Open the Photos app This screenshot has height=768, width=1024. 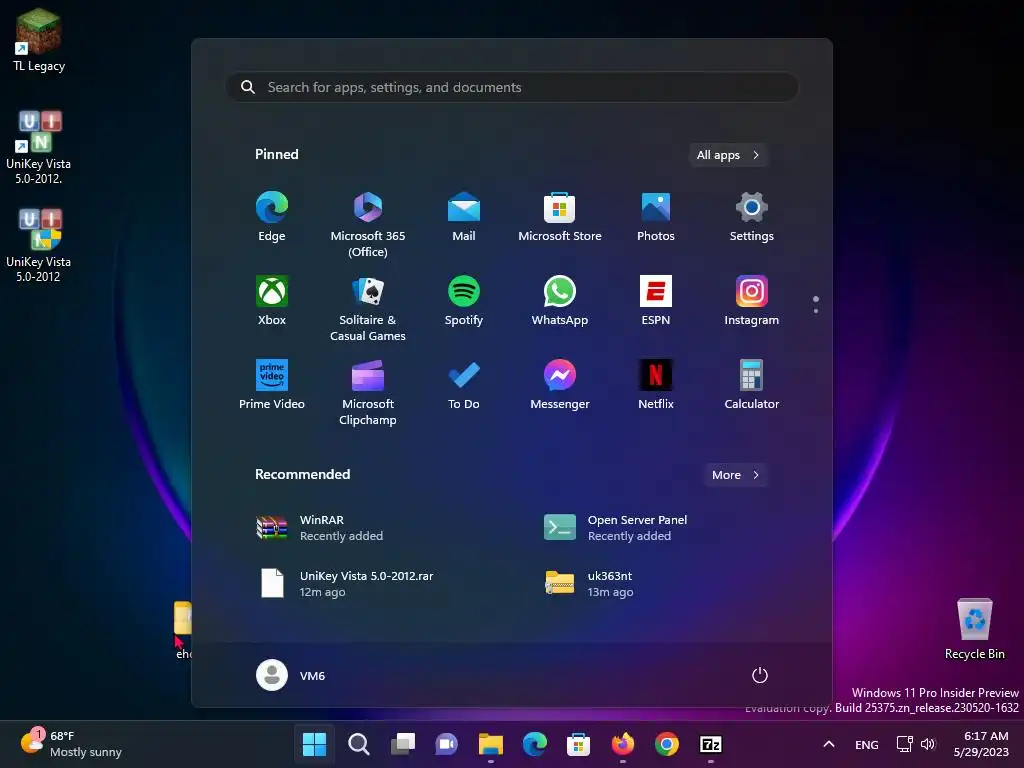click(656, 217)
